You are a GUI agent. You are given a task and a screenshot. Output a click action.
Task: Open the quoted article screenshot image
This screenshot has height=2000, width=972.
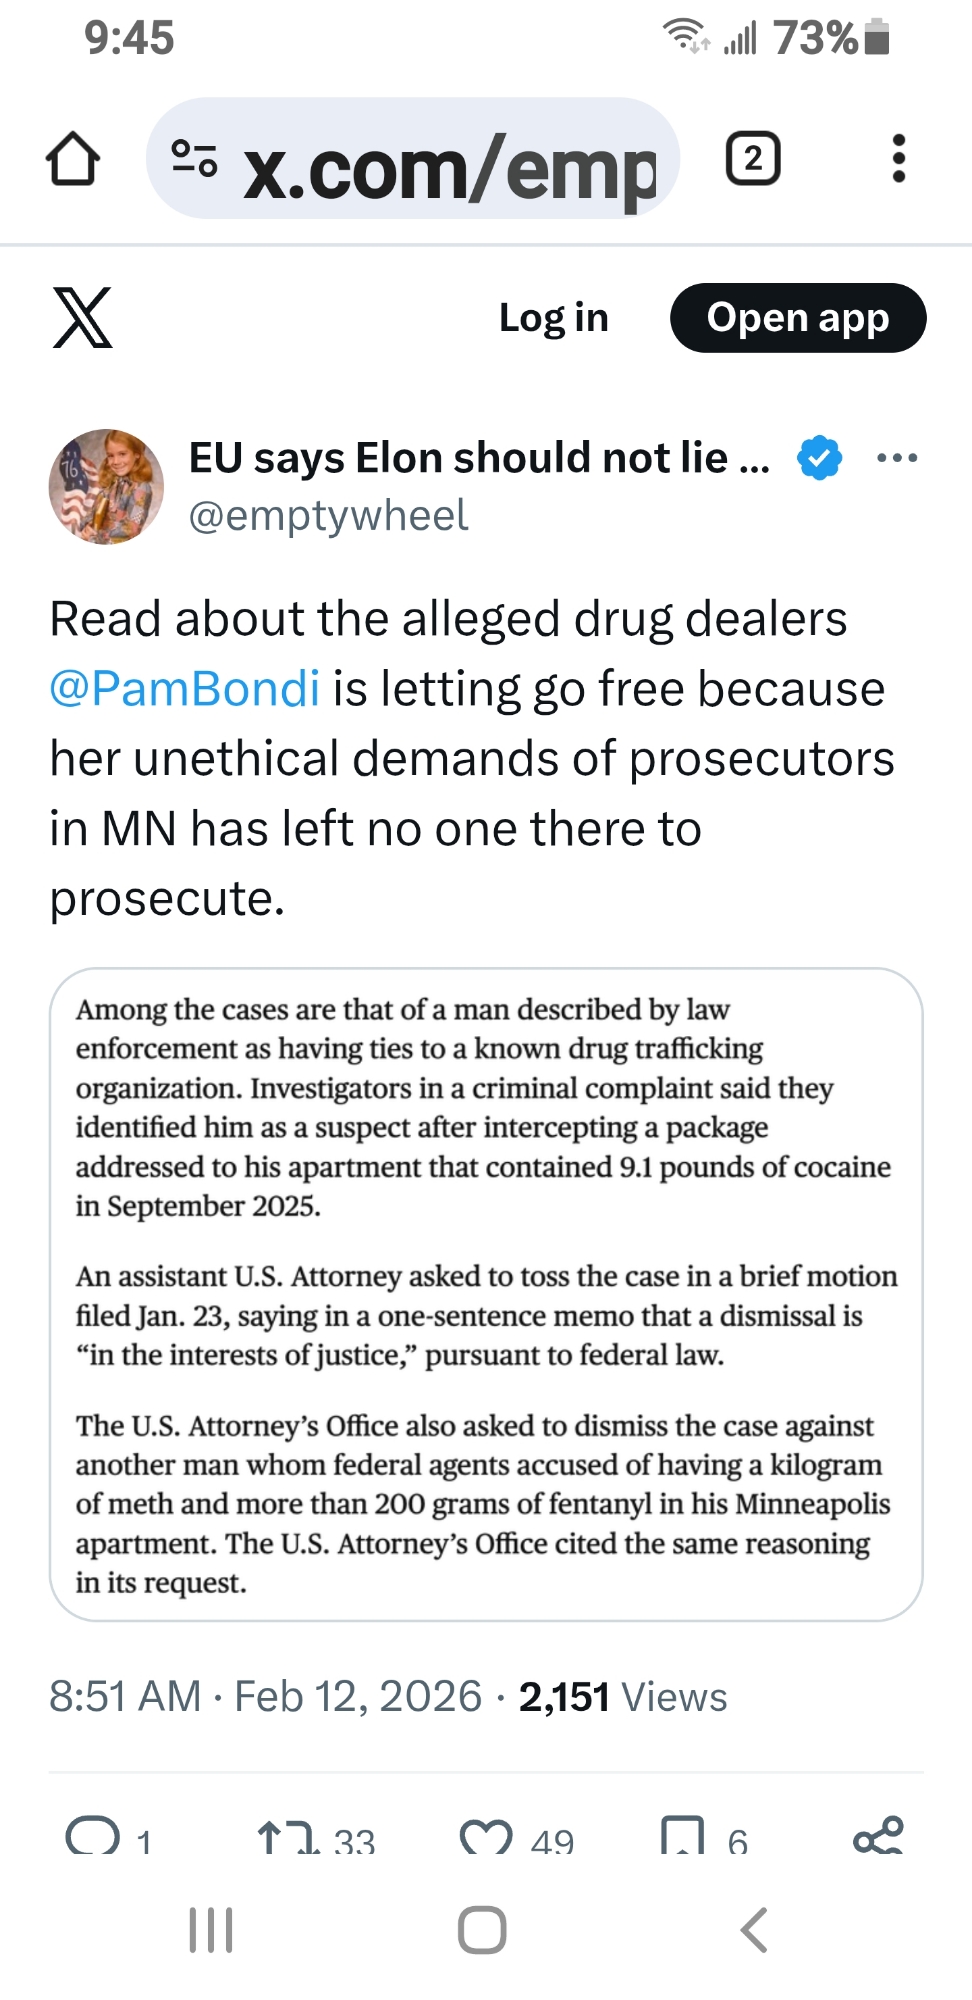pyautogui.click(x=486, y=1294)
